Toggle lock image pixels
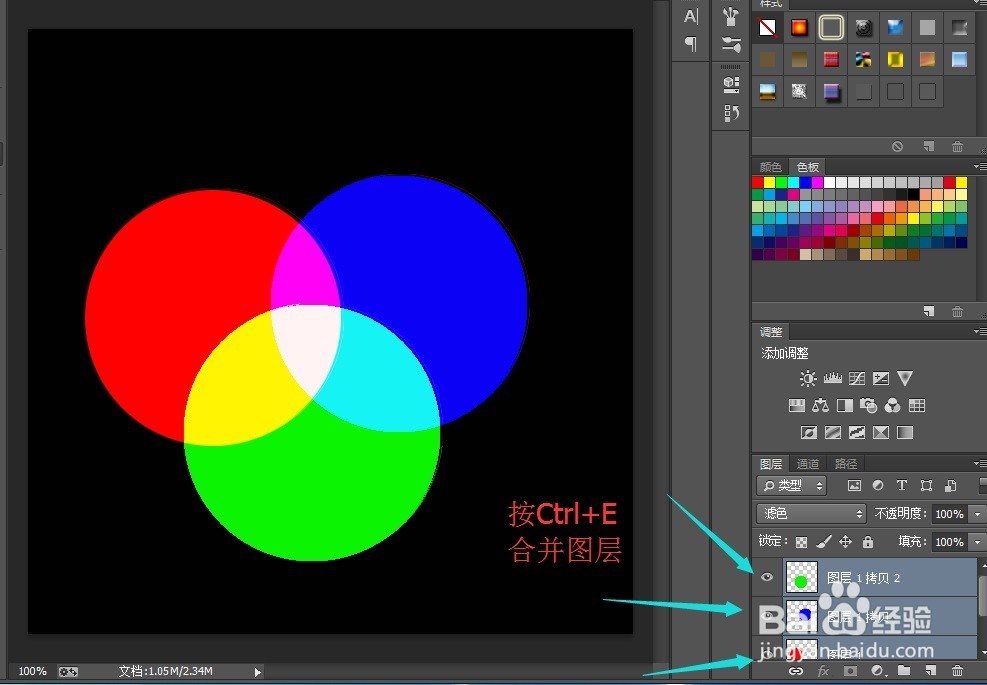Screen dimensions: 987x685 point(823,541)
